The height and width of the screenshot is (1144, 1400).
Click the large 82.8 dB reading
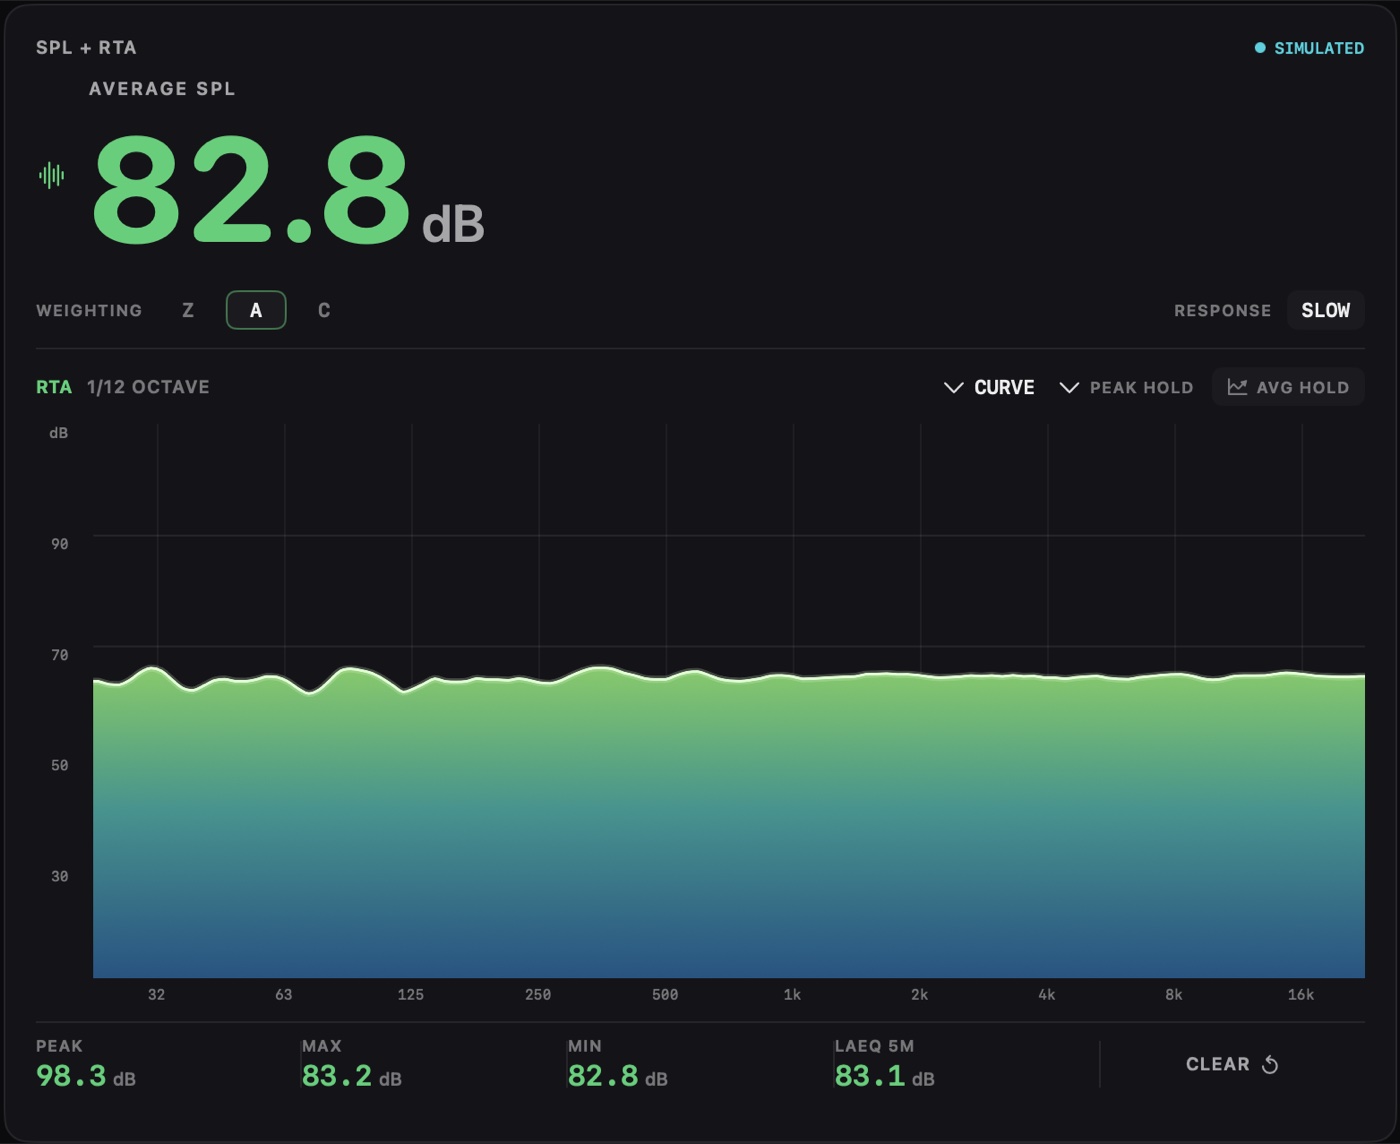(x=288, y=192)
